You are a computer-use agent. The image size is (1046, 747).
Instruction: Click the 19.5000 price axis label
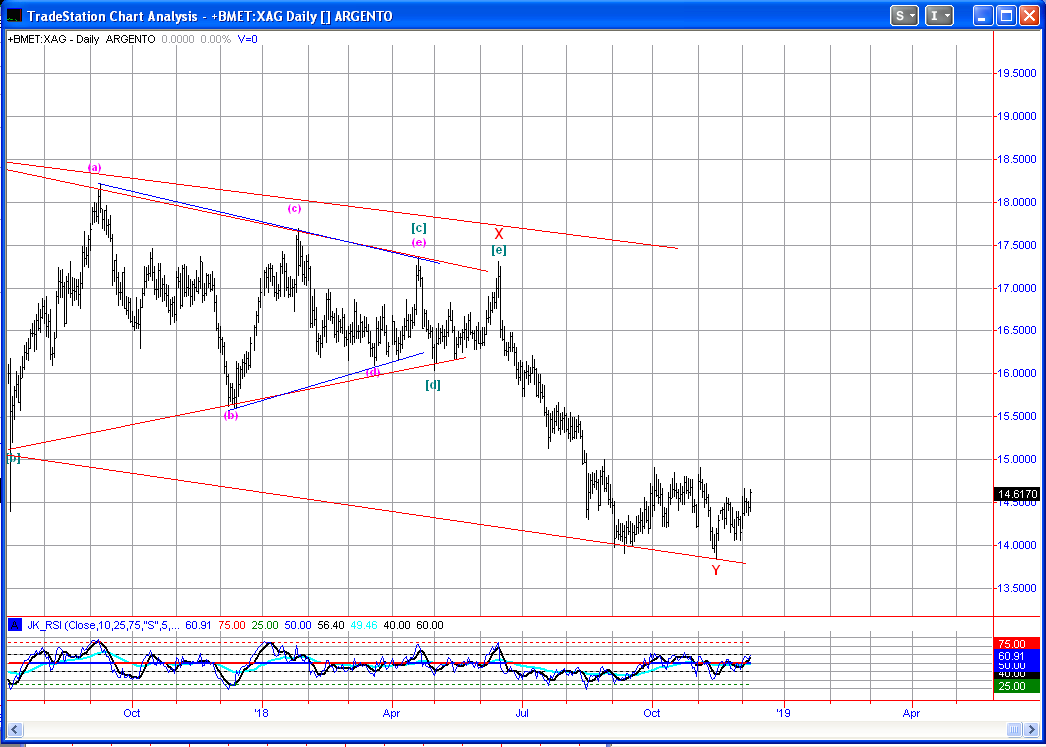tap(1017, 73)
